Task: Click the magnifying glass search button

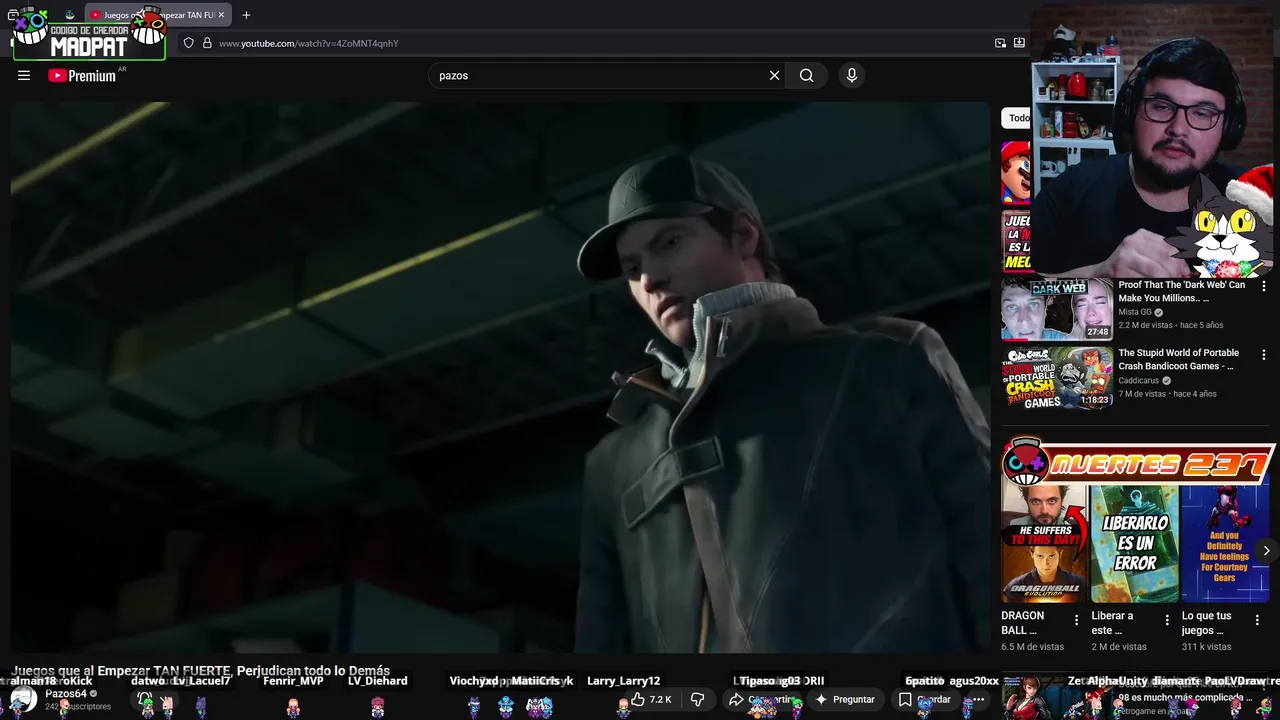Action: point(806,75)
